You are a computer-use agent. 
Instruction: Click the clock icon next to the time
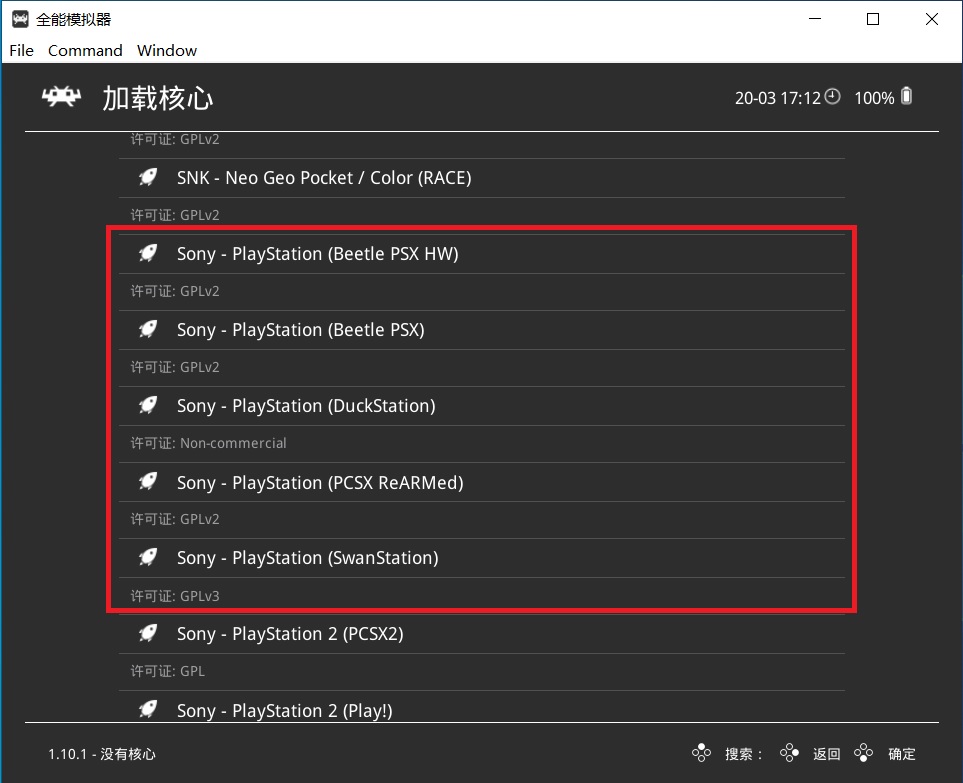(832, 97)
